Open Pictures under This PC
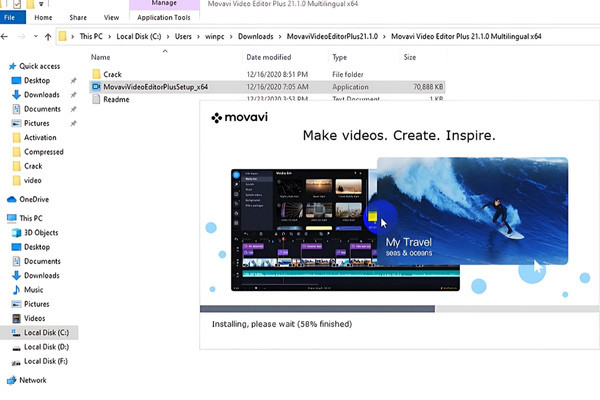Image resolution: width=600 pixels, height=400 pixels. pos(36,304)
